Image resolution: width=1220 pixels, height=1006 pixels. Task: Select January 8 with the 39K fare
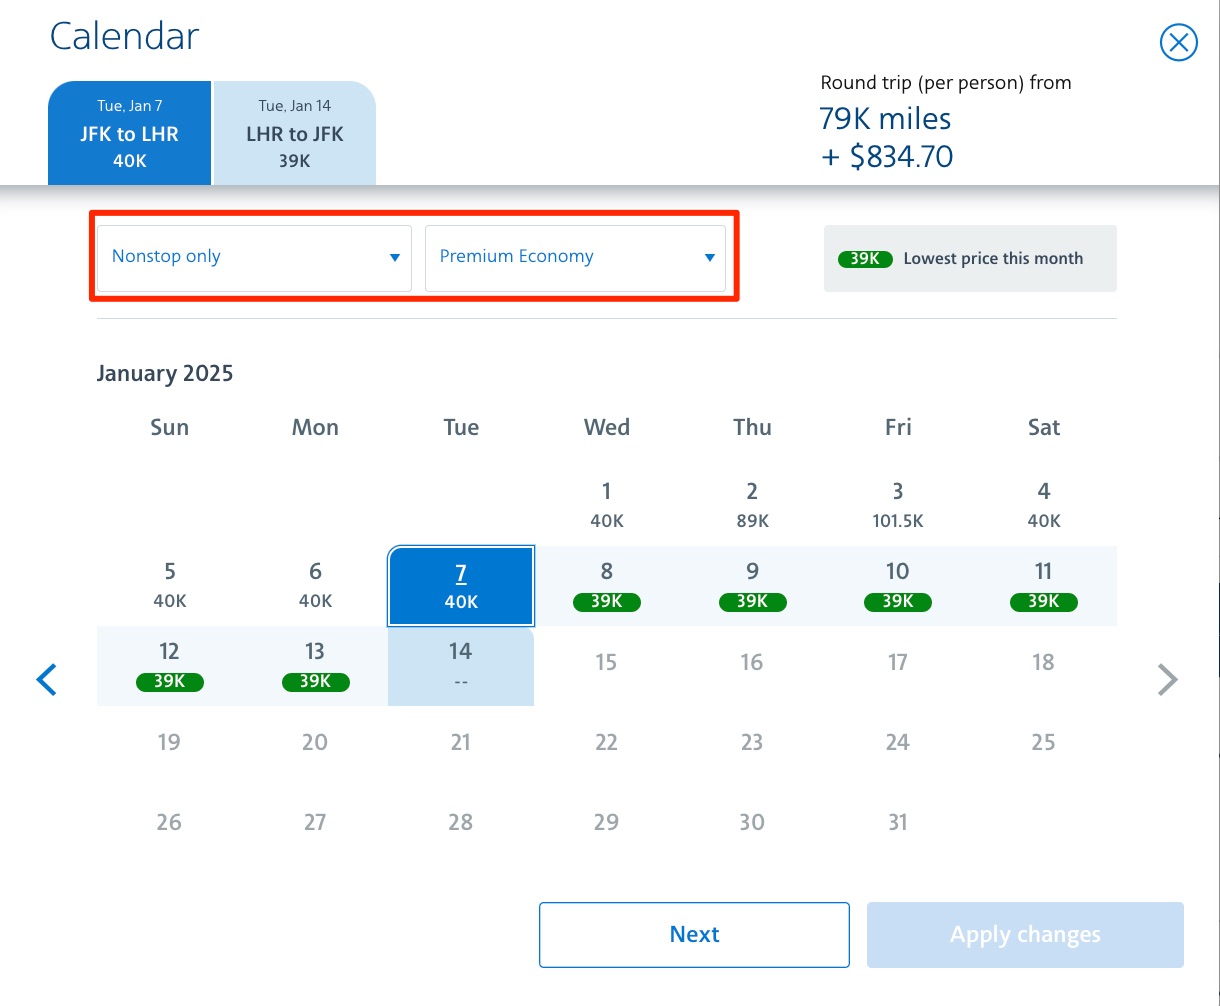[x=606, y=586]
